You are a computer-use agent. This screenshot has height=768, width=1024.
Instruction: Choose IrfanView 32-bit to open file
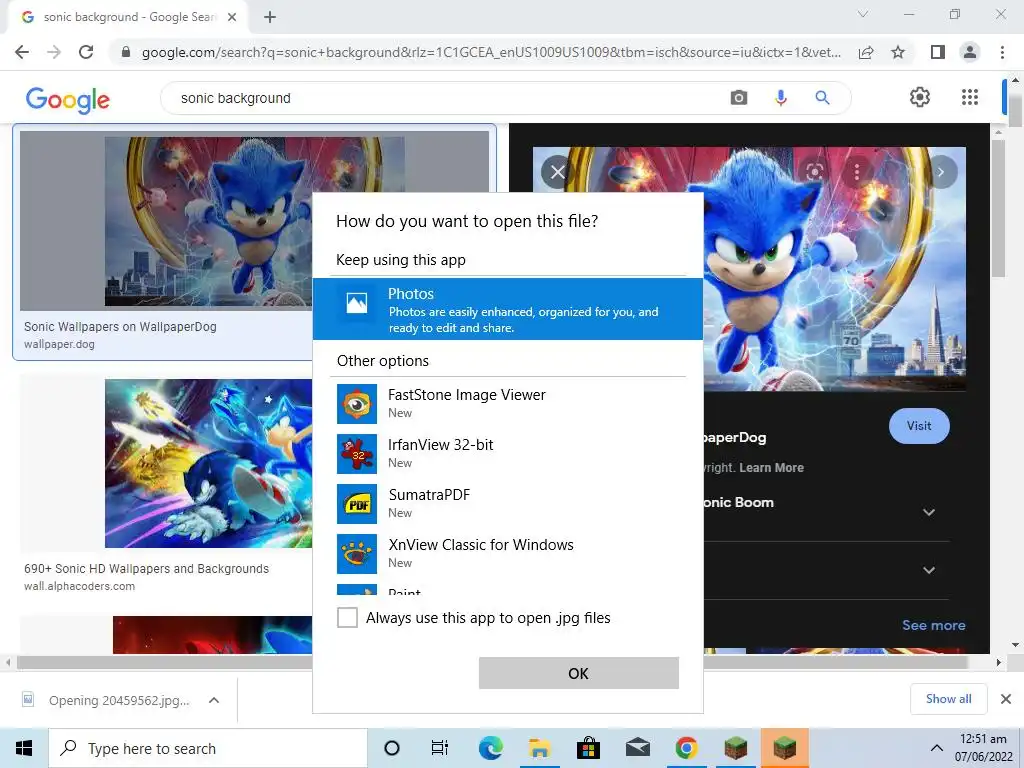[508, 454]
